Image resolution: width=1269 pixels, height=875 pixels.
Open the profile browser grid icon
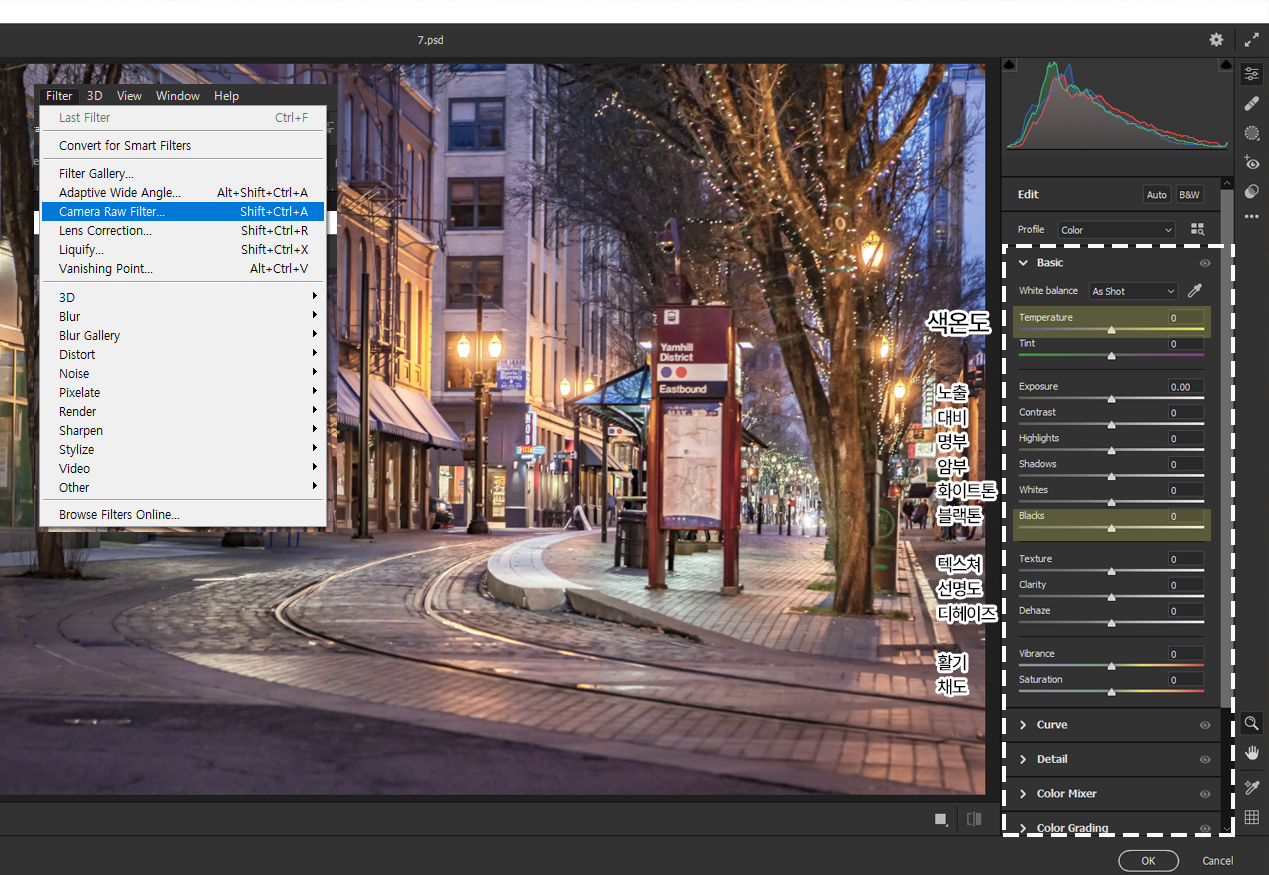click(1198, 230)
